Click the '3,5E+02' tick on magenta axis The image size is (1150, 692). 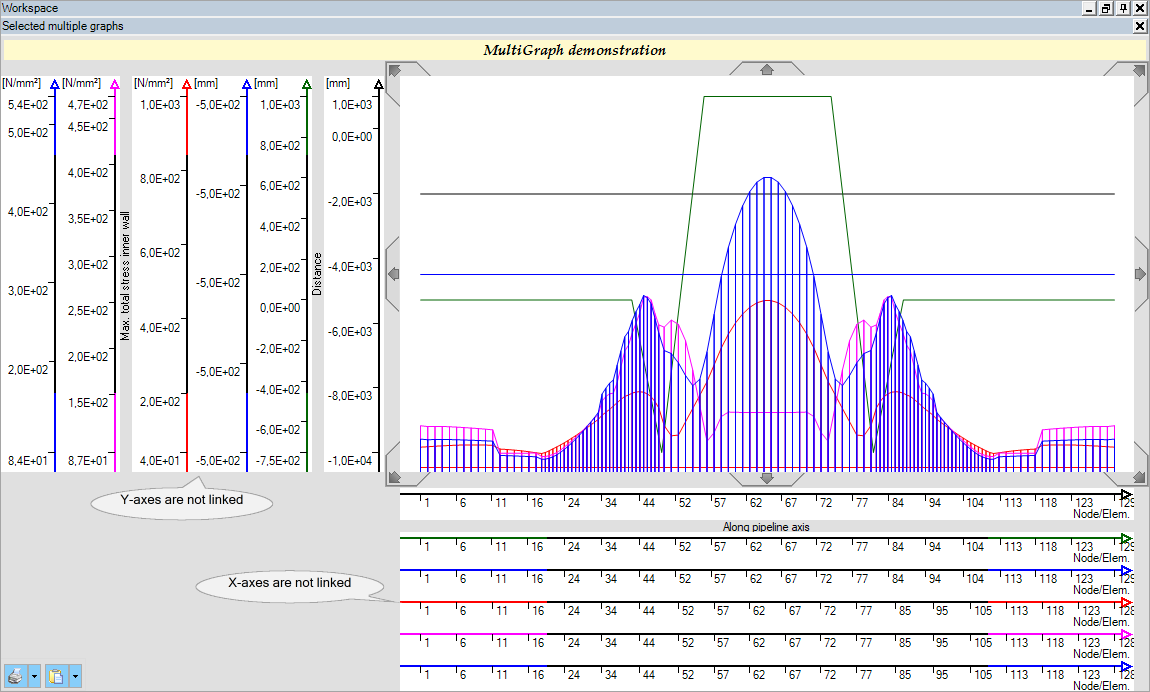coord(88,218)
